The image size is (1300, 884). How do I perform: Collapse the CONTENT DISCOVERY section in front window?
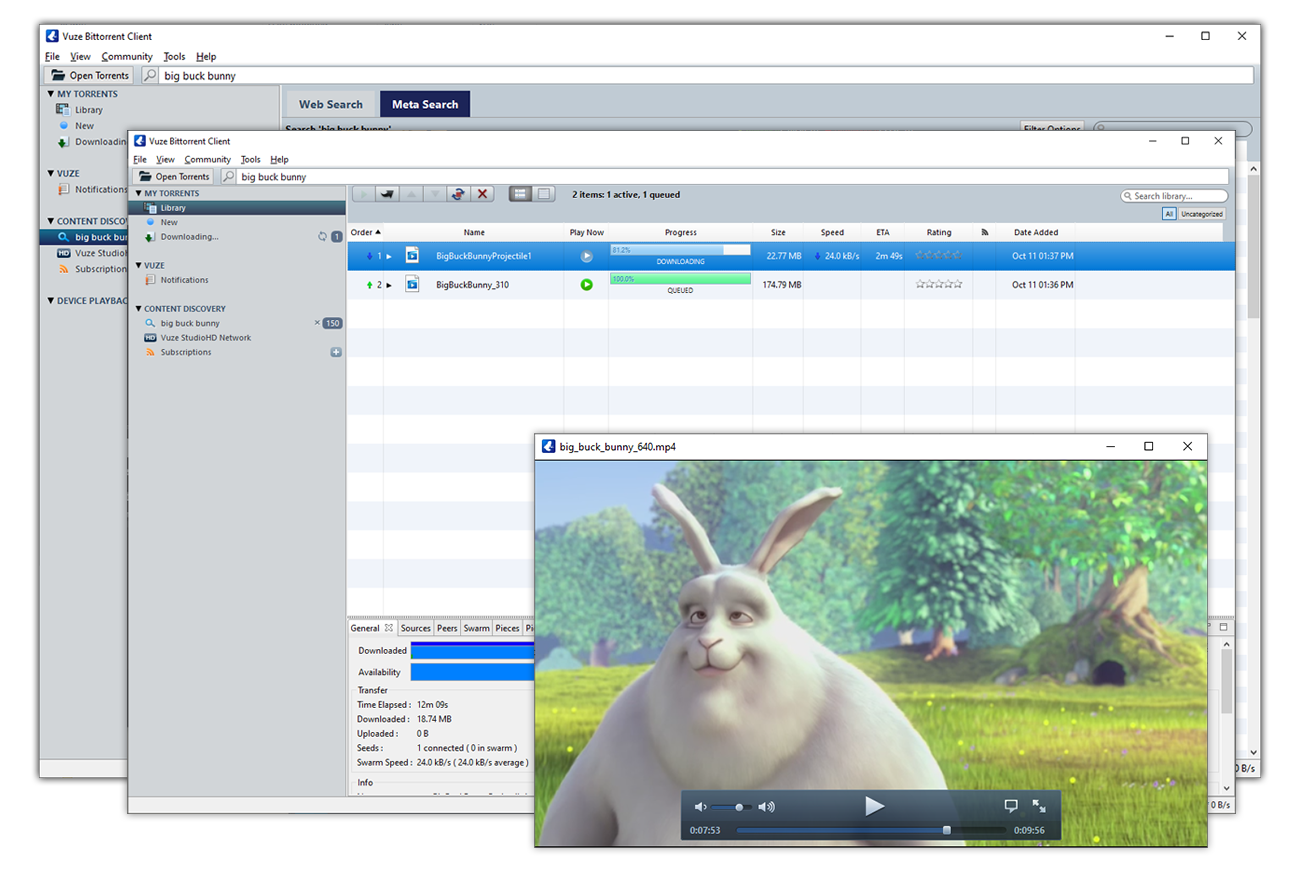tap(138, 309)
